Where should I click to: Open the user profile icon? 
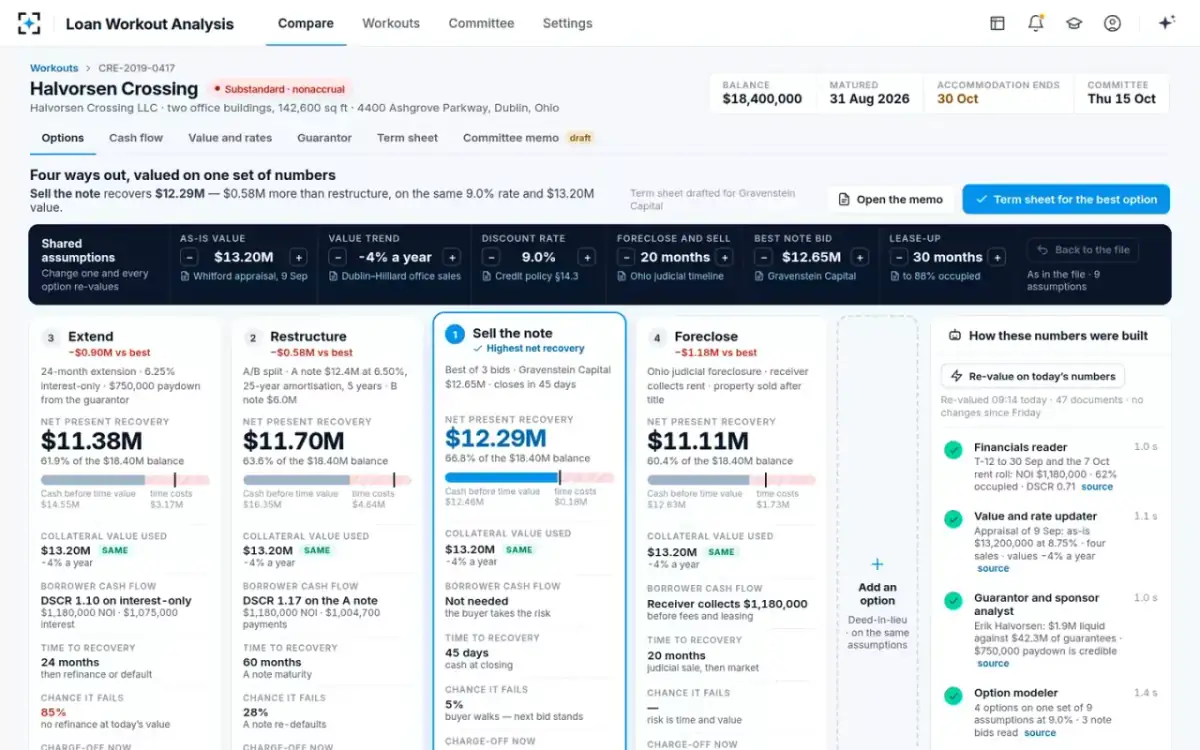[x=1112, y=23]
